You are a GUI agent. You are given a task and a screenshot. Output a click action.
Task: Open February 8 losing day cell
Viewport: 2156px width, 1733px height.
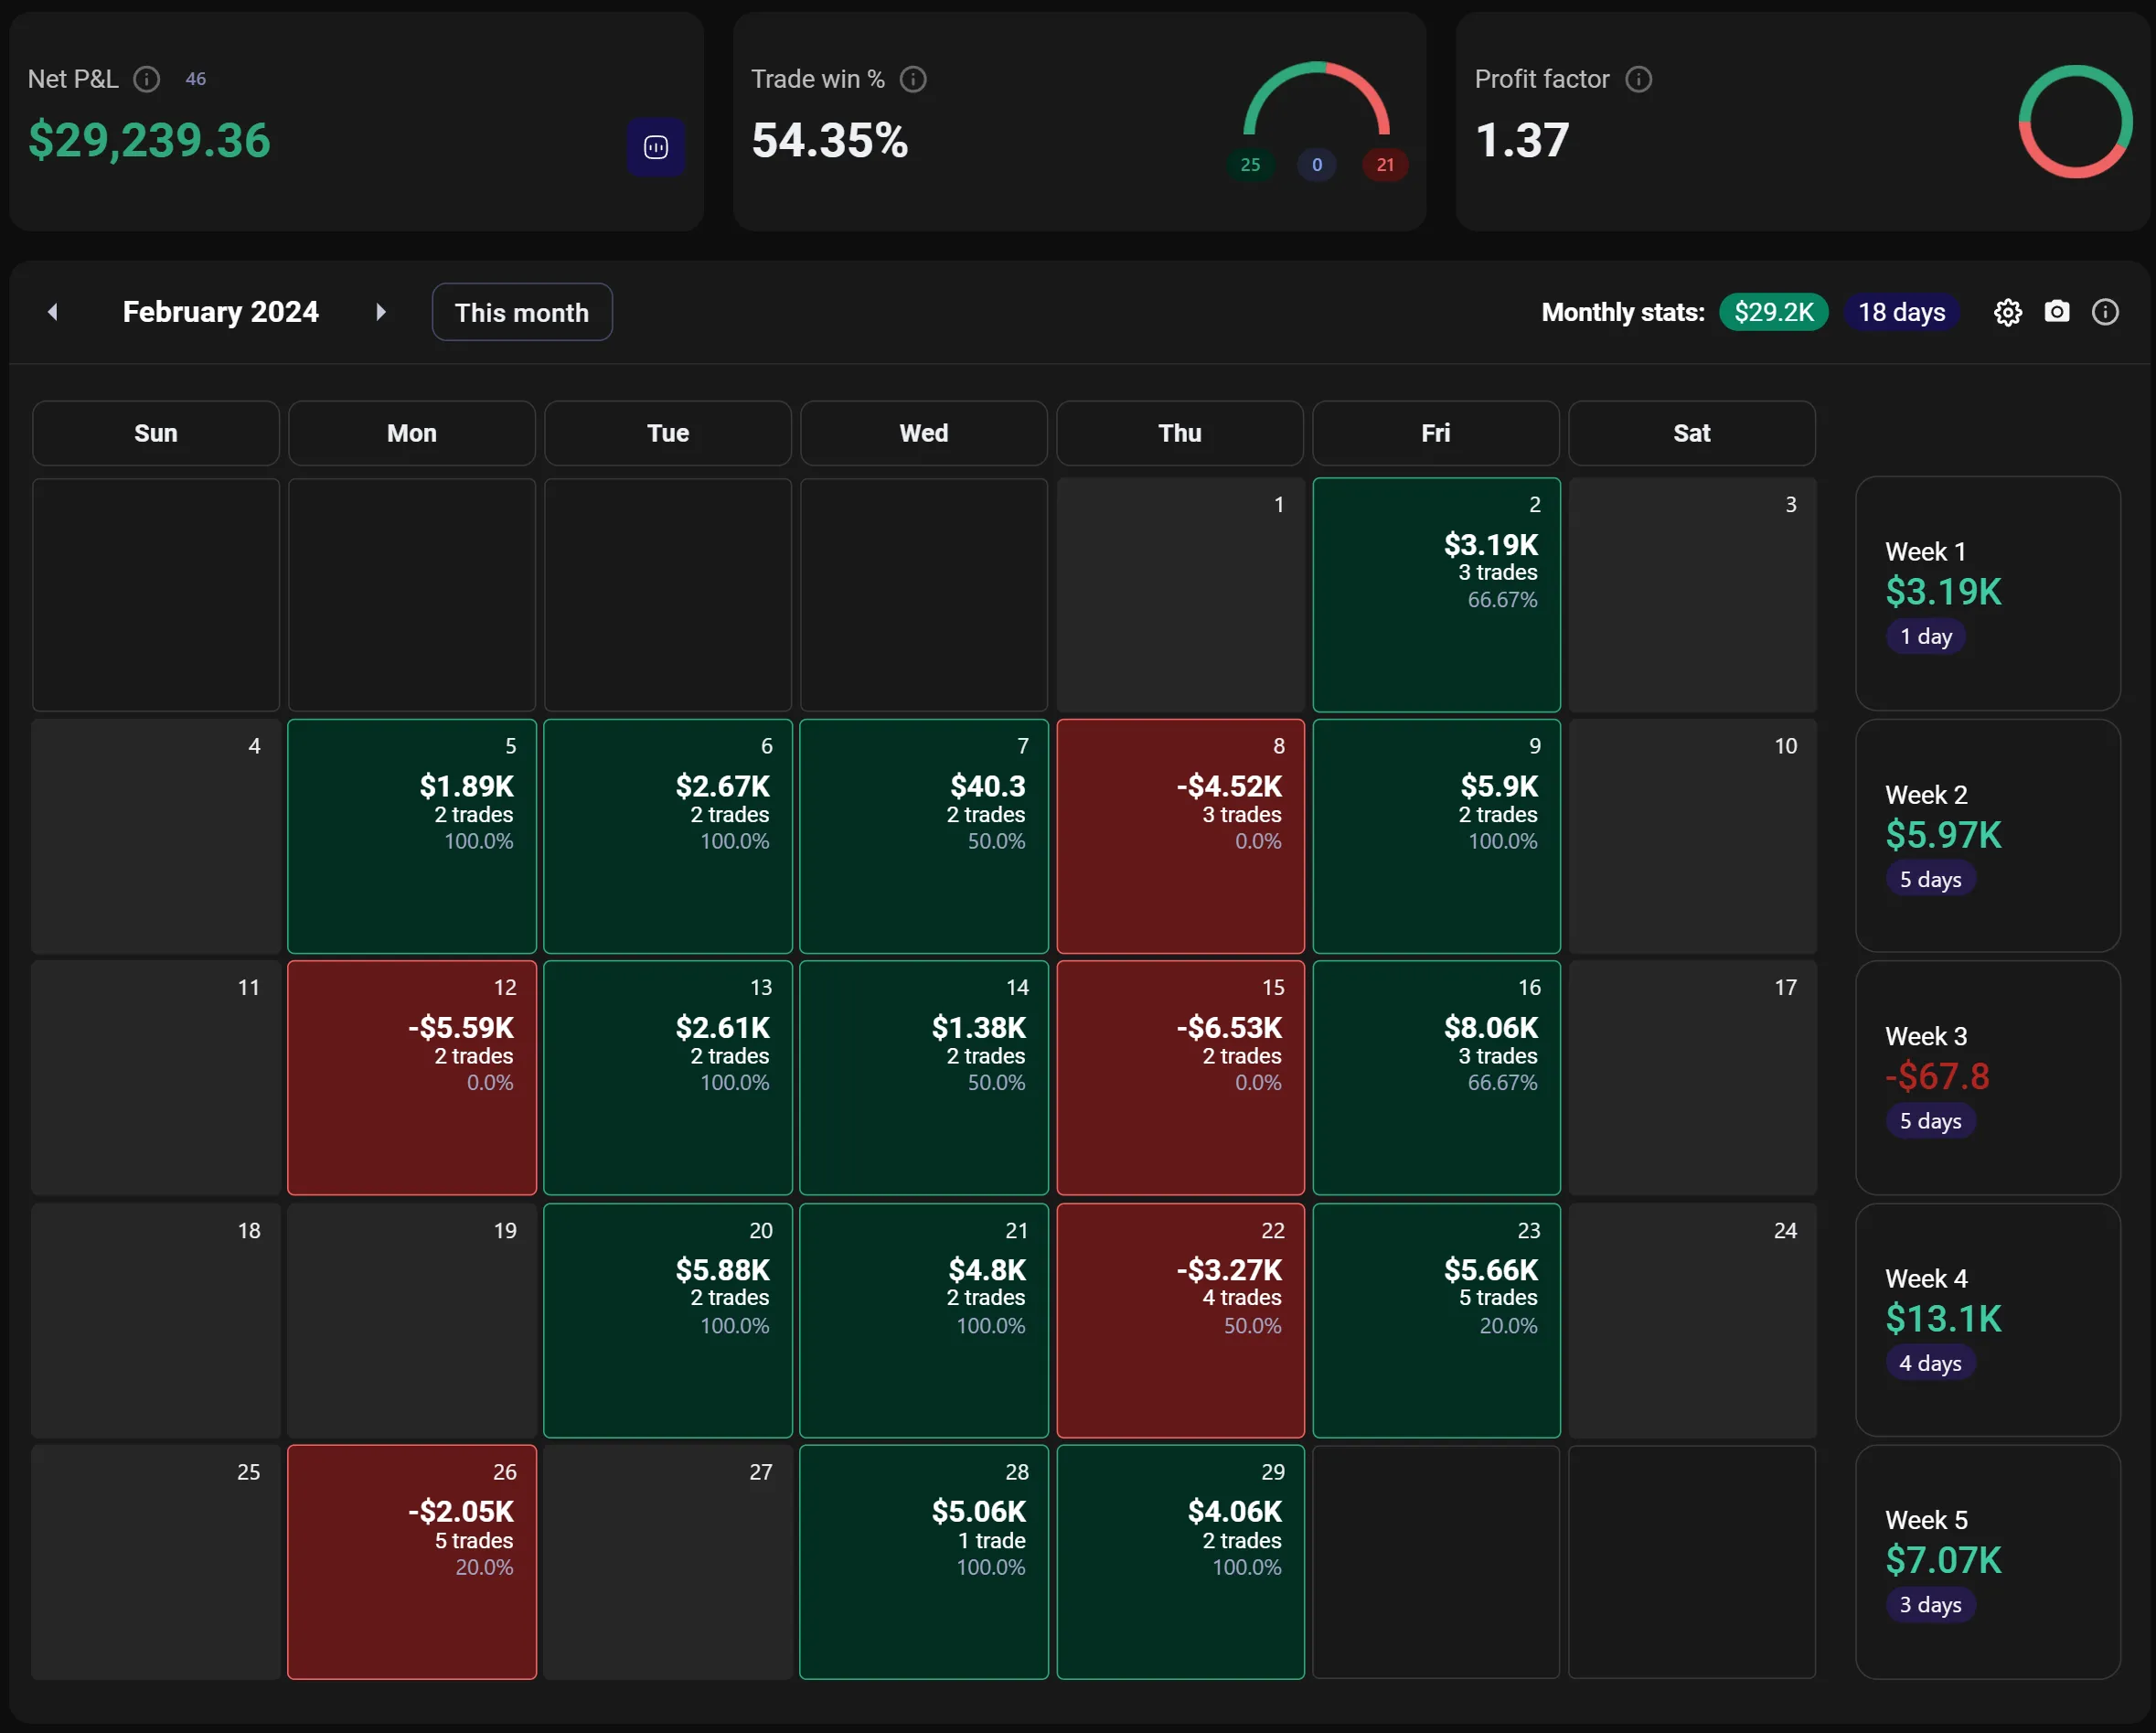coord(1180,836)
